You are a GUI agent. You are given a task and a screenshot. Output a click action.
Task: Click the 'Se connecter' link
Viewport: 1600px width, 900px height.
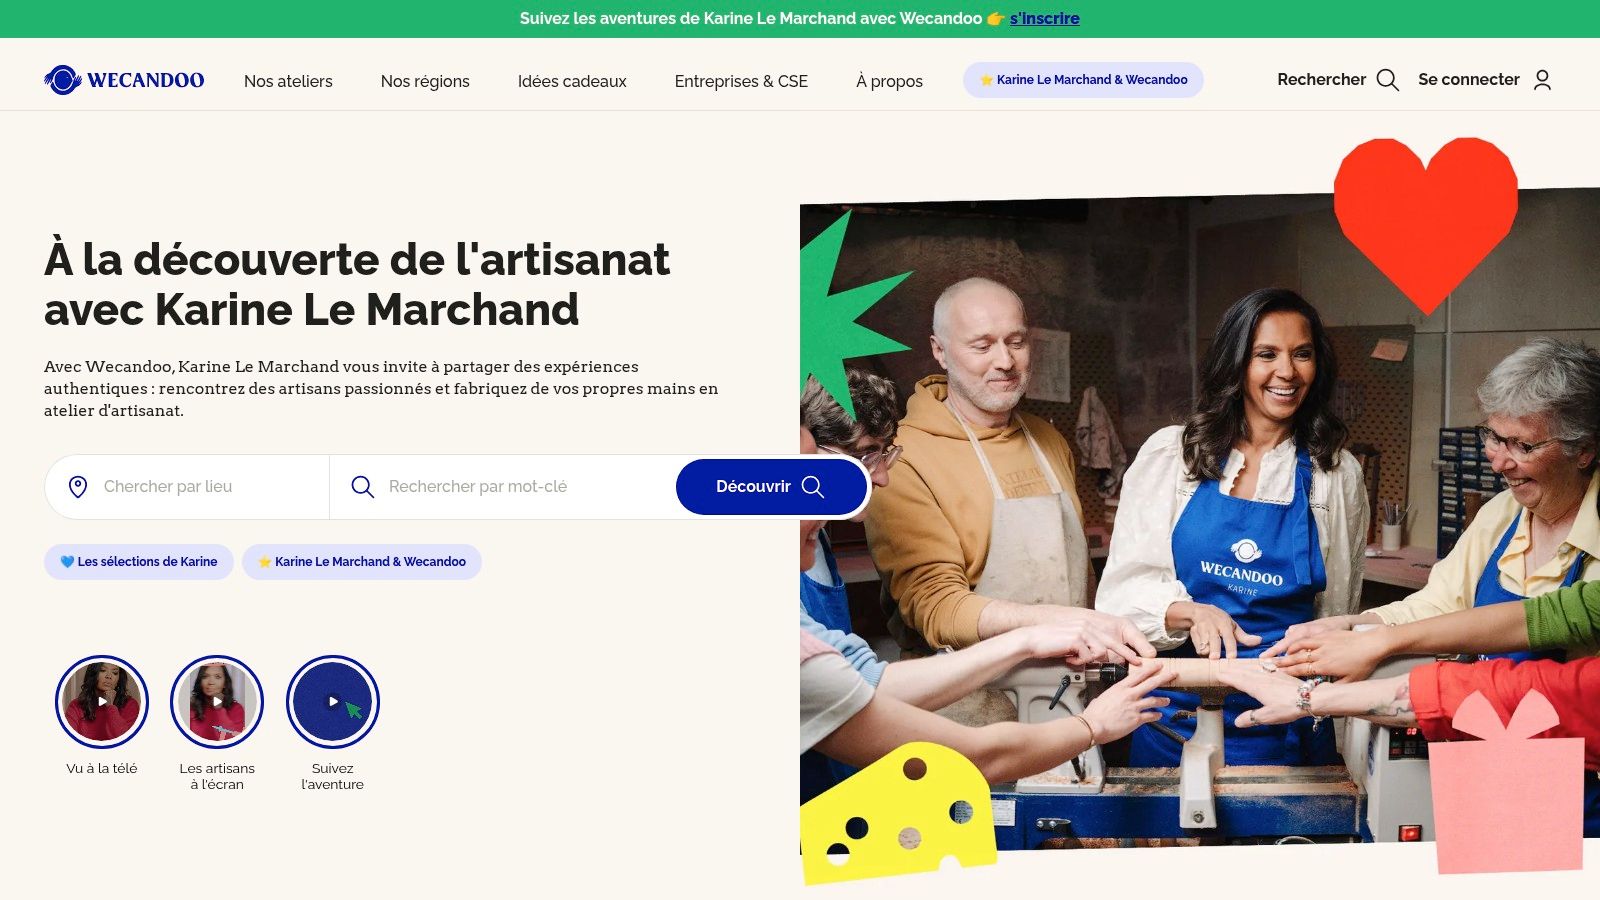point(1469,79)
